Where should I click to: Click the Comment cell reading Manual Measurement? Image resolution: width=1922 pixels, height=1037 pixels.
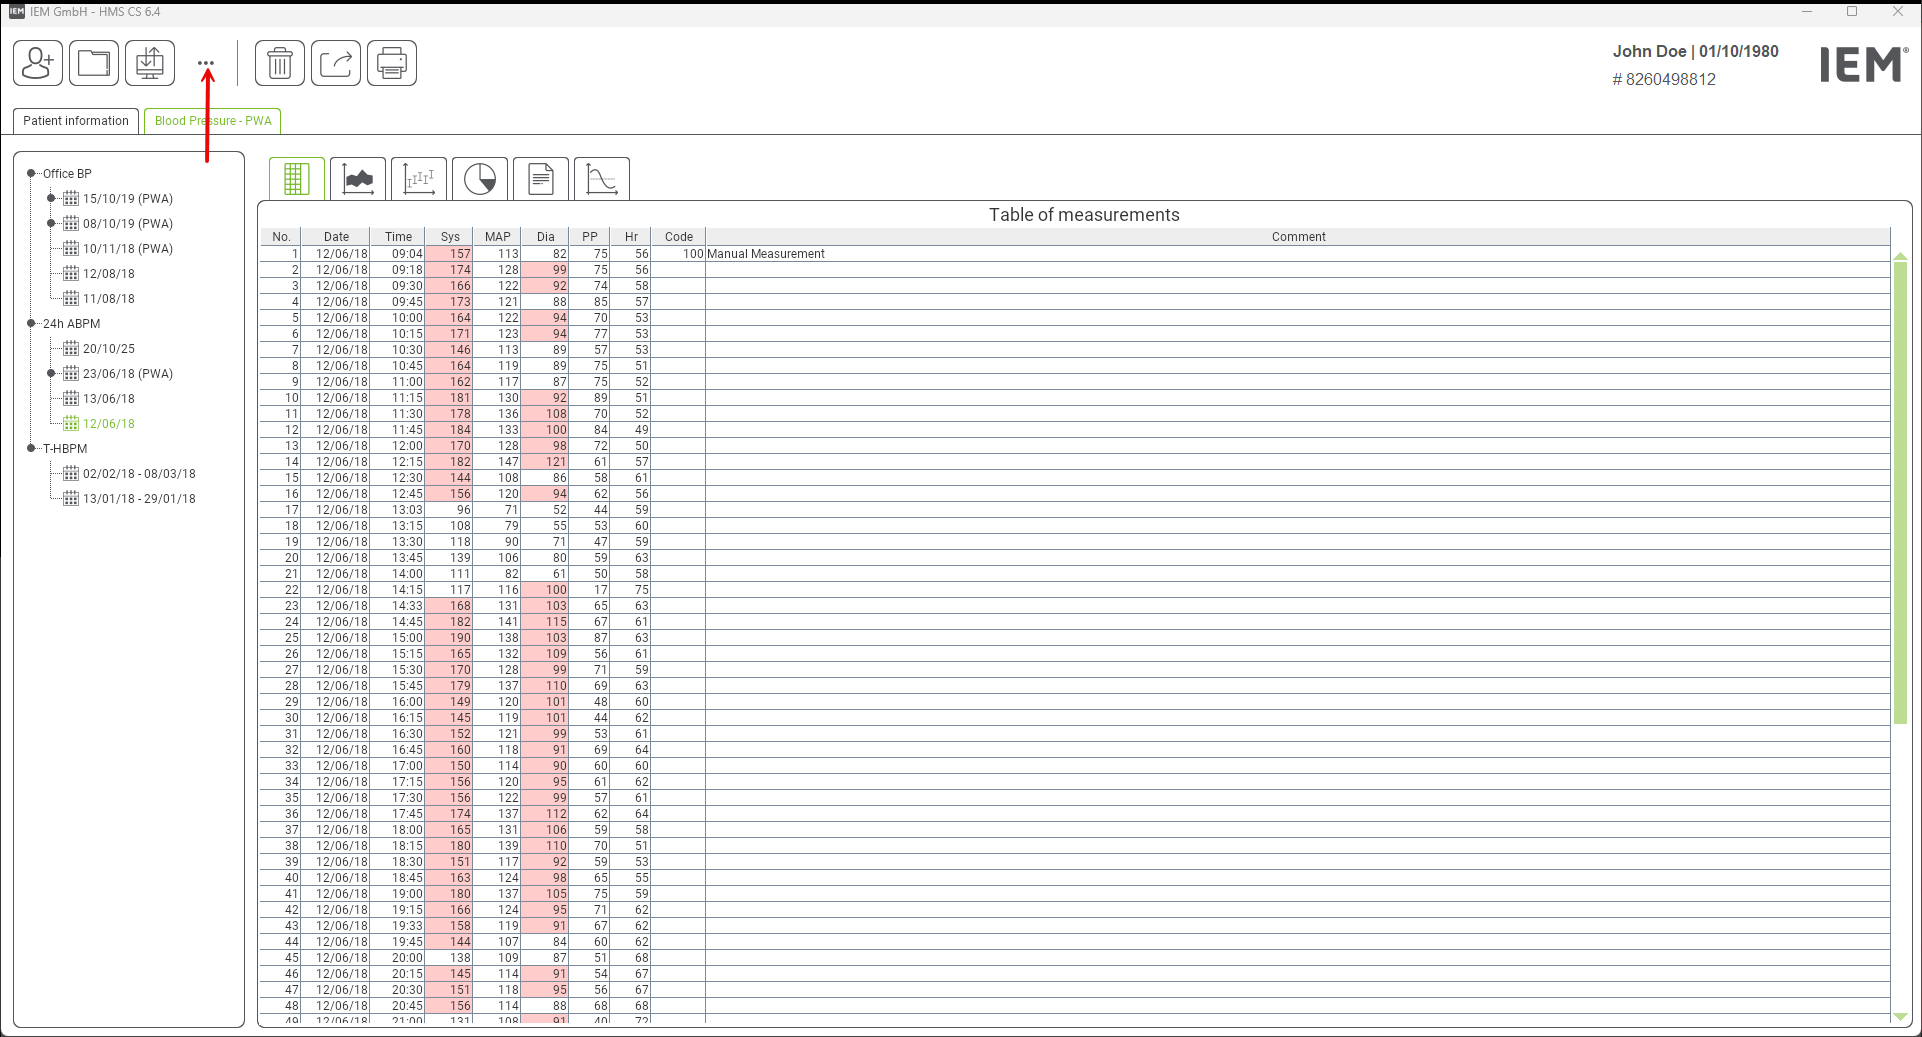(x=766, y=254)
